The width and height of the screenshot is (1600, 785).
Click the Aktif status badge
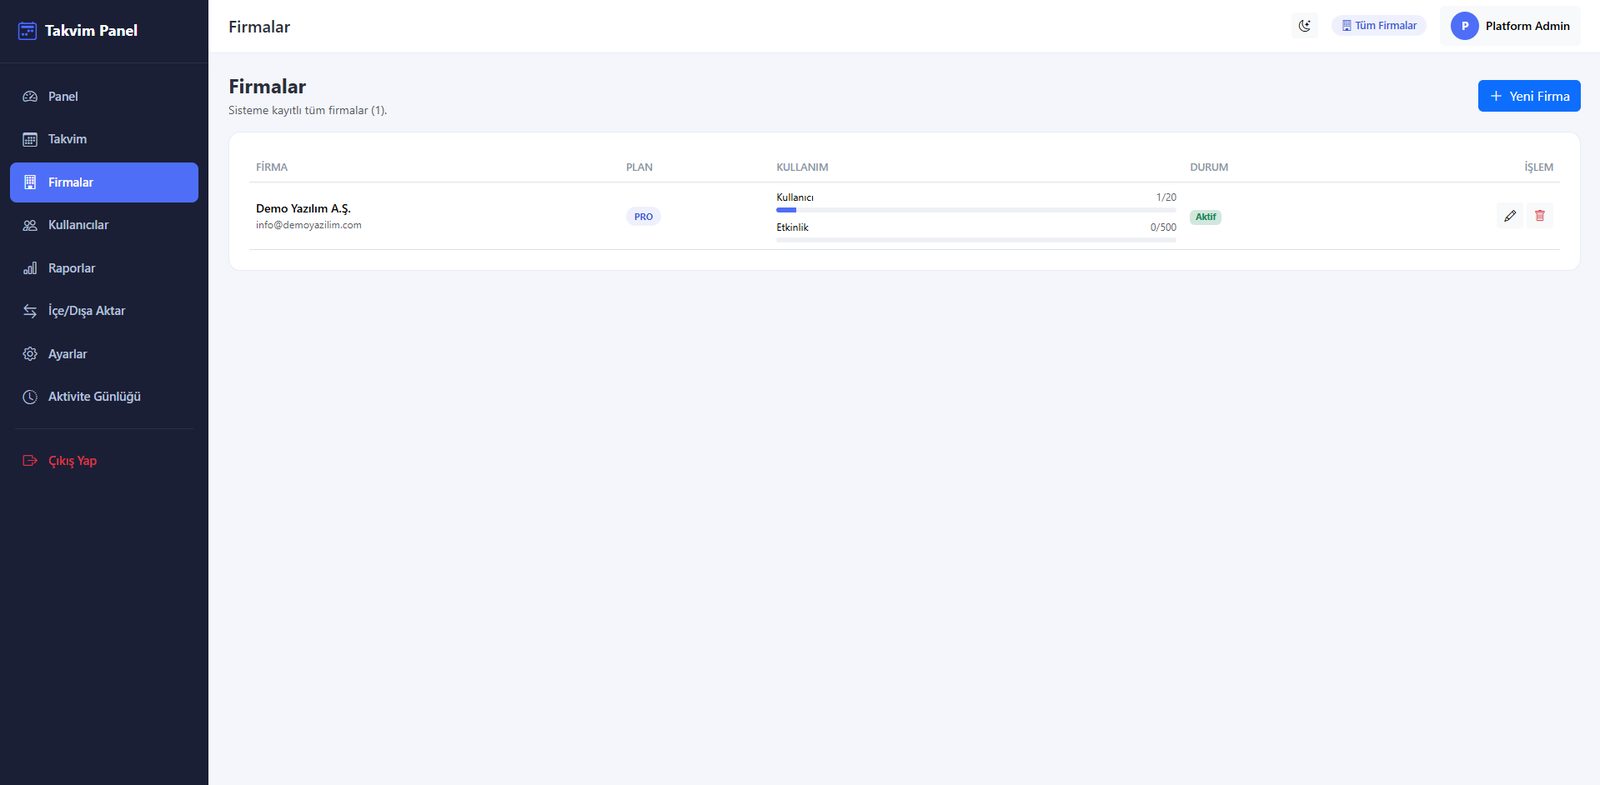(1206, 217)
